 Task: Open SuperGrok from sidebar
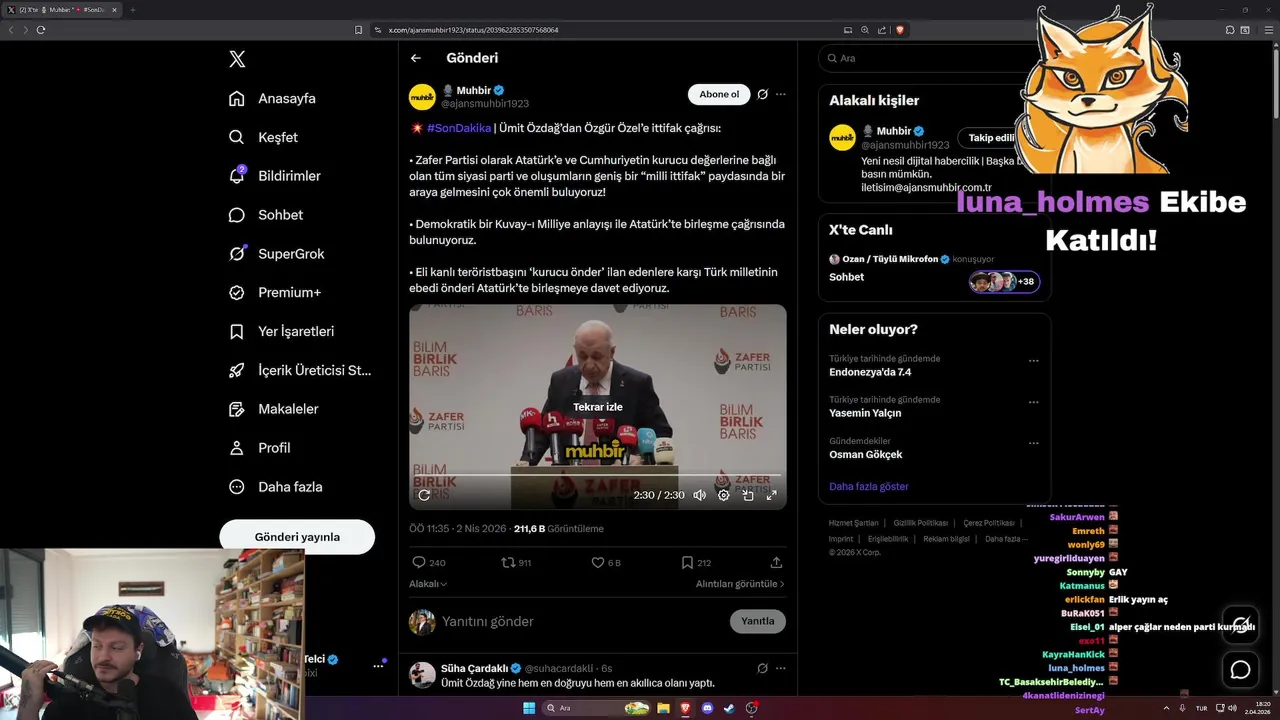tap(276, 254)
